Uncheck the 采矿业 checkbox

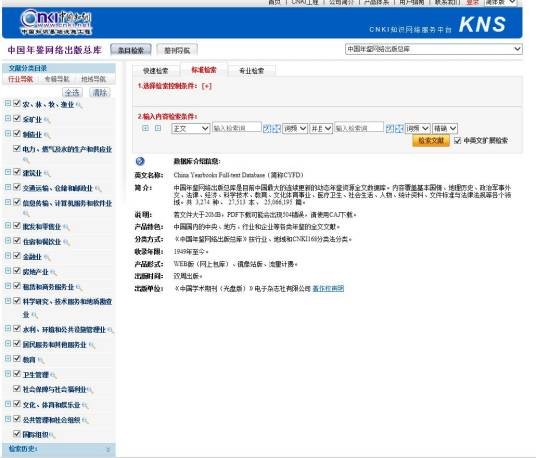(16, 118)
